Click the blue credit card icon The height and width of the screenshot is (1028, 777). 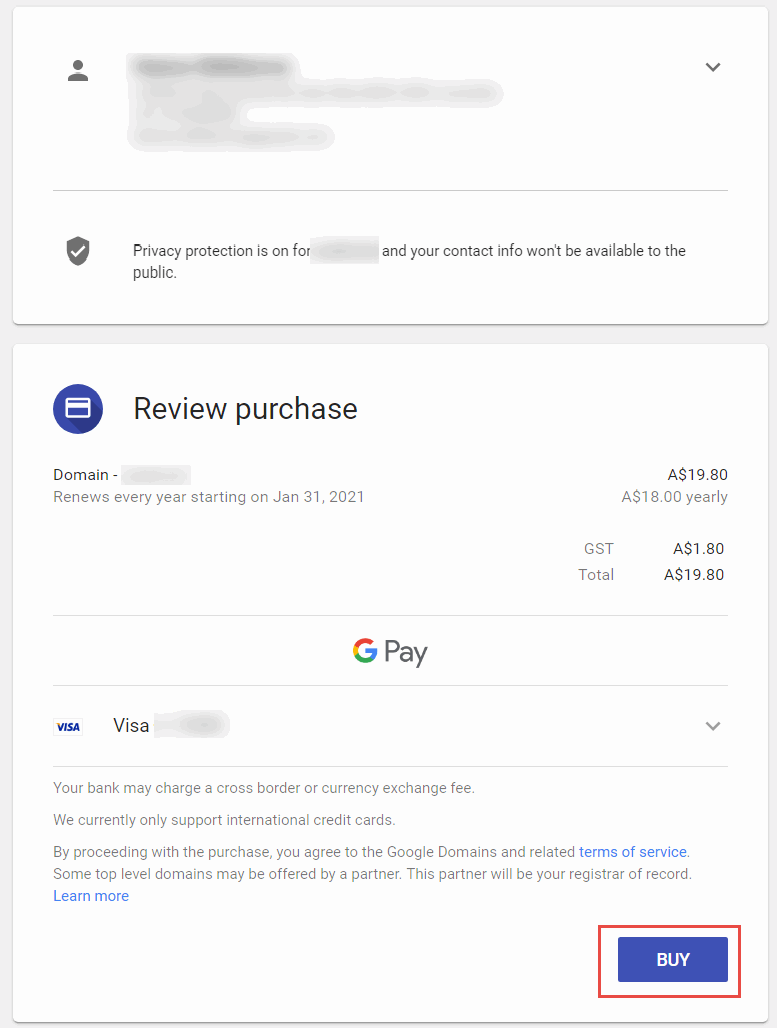[78, 409]
